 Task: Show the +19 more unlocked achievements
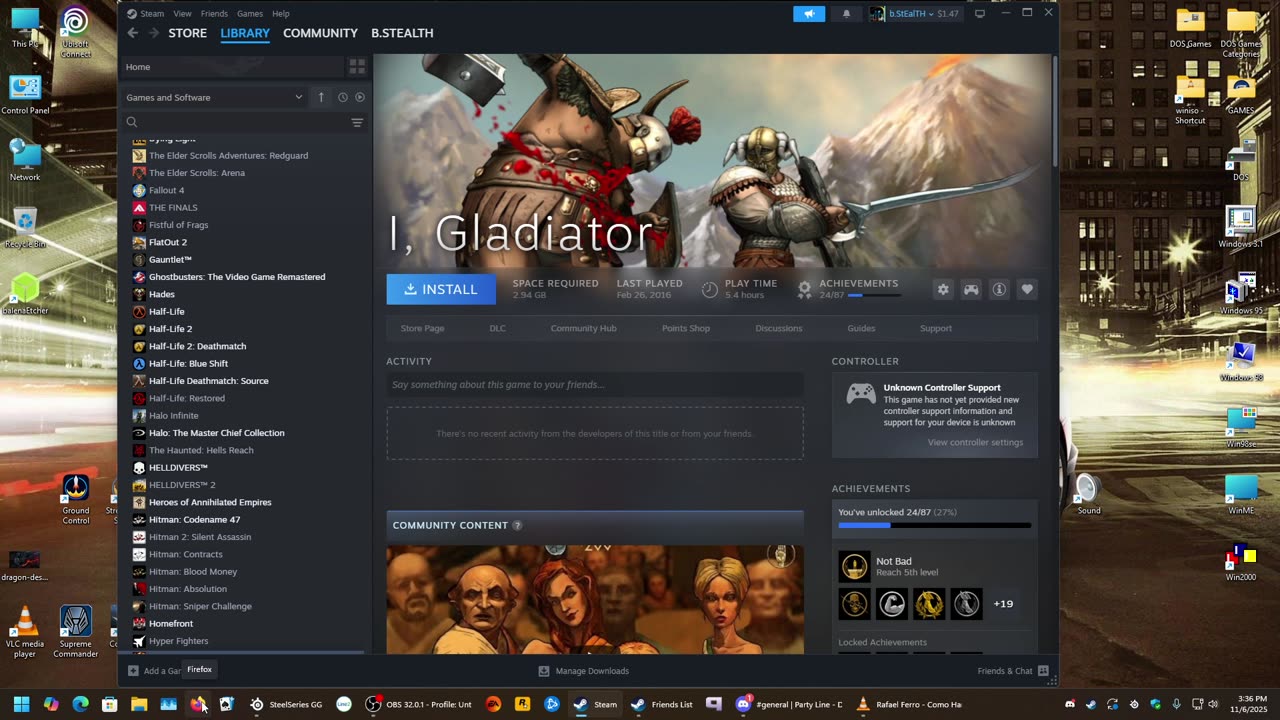click(1003, 604)
